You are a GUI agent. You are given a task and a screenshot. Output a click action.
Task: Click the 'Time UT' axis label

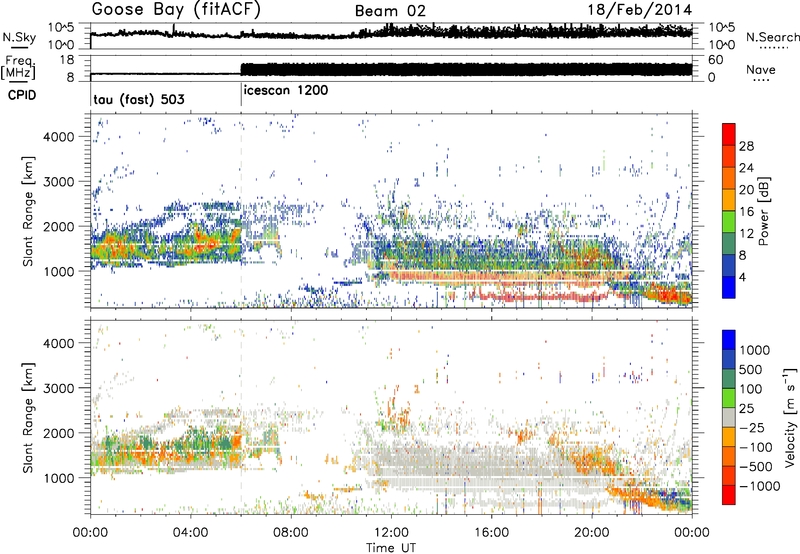coord(391,548)
